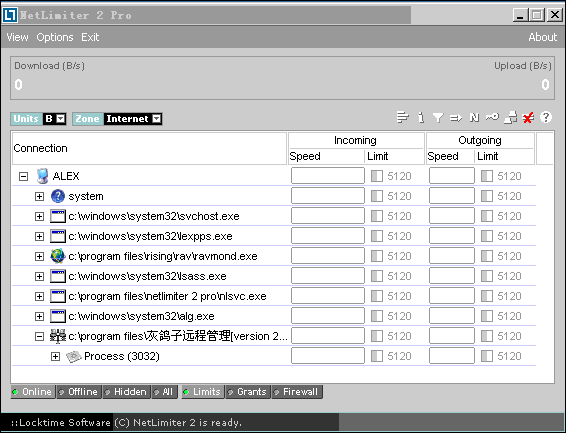
Task: Toggle outgoing limit checkbox for ravmond.exe
Action: point(487,256)
